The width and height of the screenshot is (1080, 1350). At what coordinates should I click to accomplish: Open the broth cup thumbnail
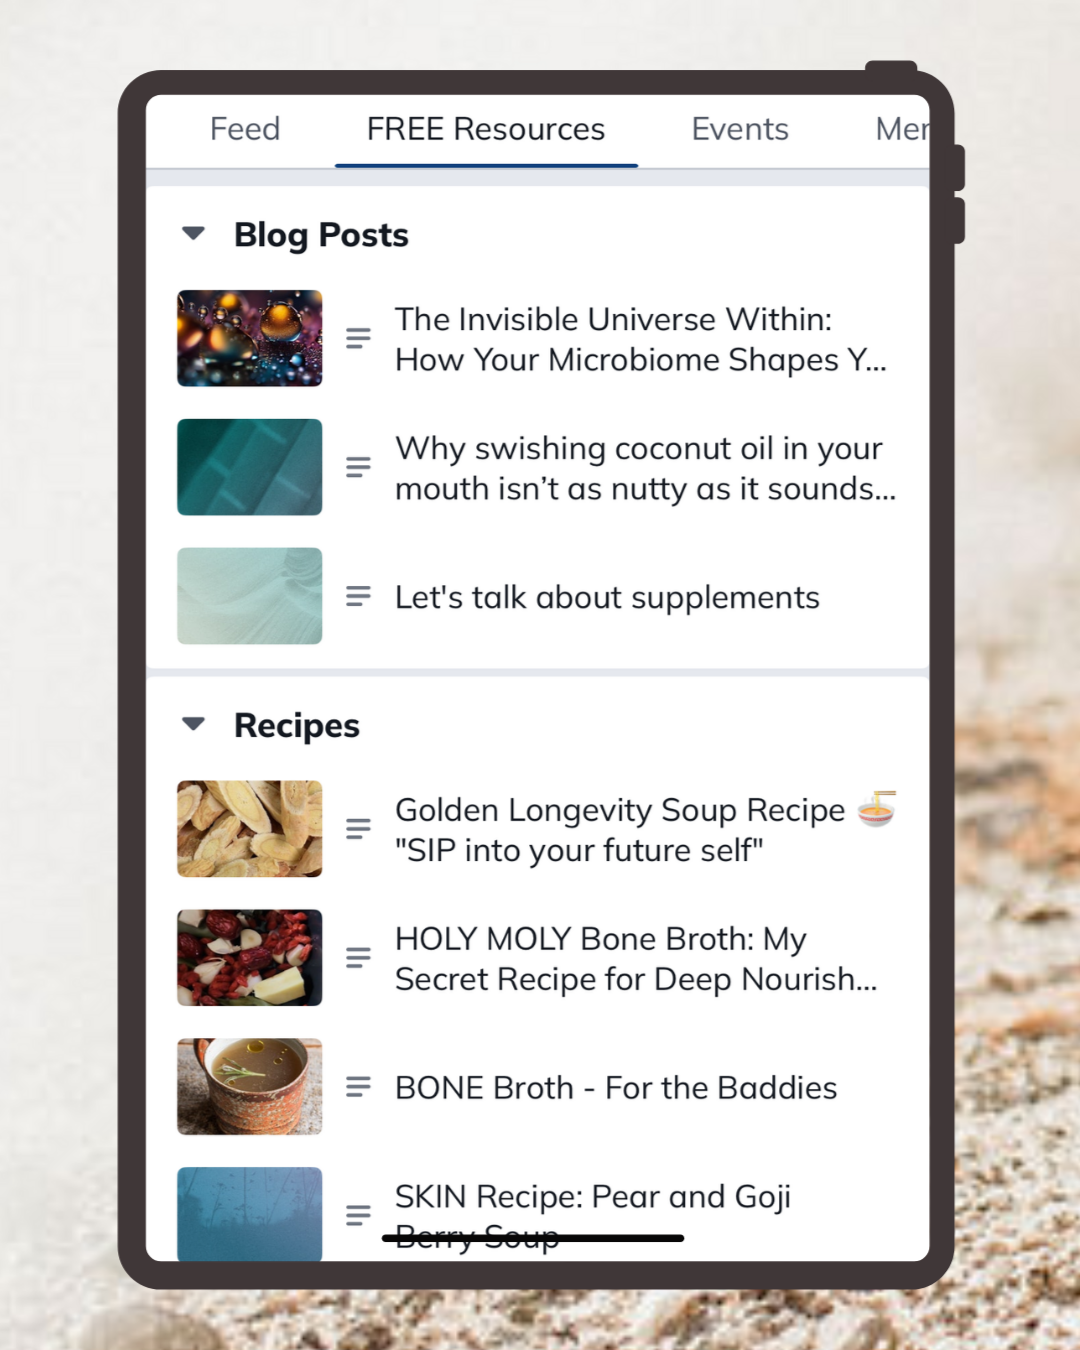pos(250,1087)
